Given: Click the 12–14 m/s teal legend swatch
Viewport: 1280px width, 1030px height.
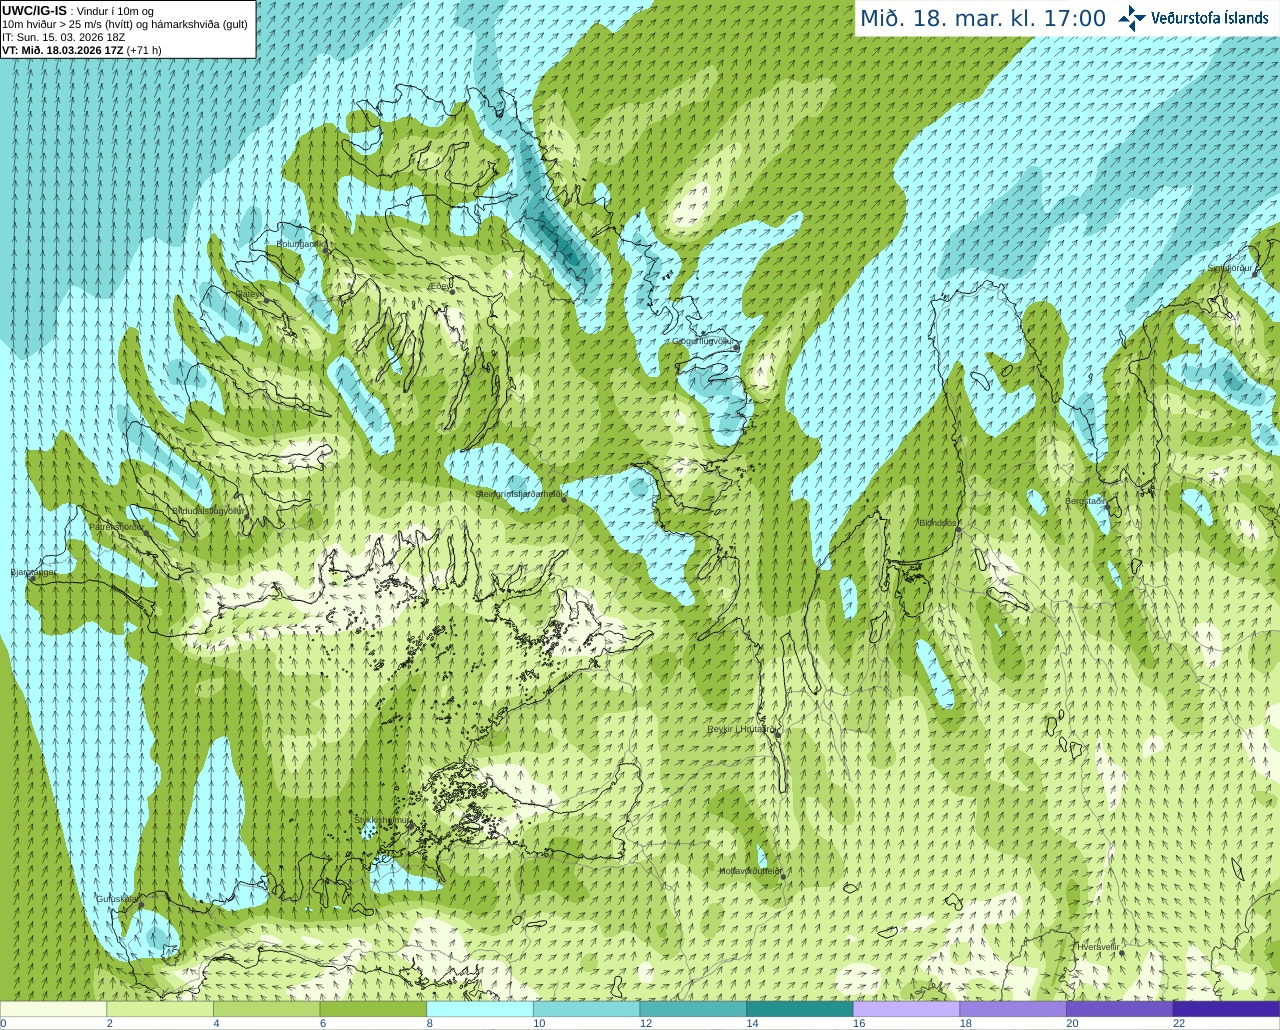Looking at the screenshot, I should 693,1009.
